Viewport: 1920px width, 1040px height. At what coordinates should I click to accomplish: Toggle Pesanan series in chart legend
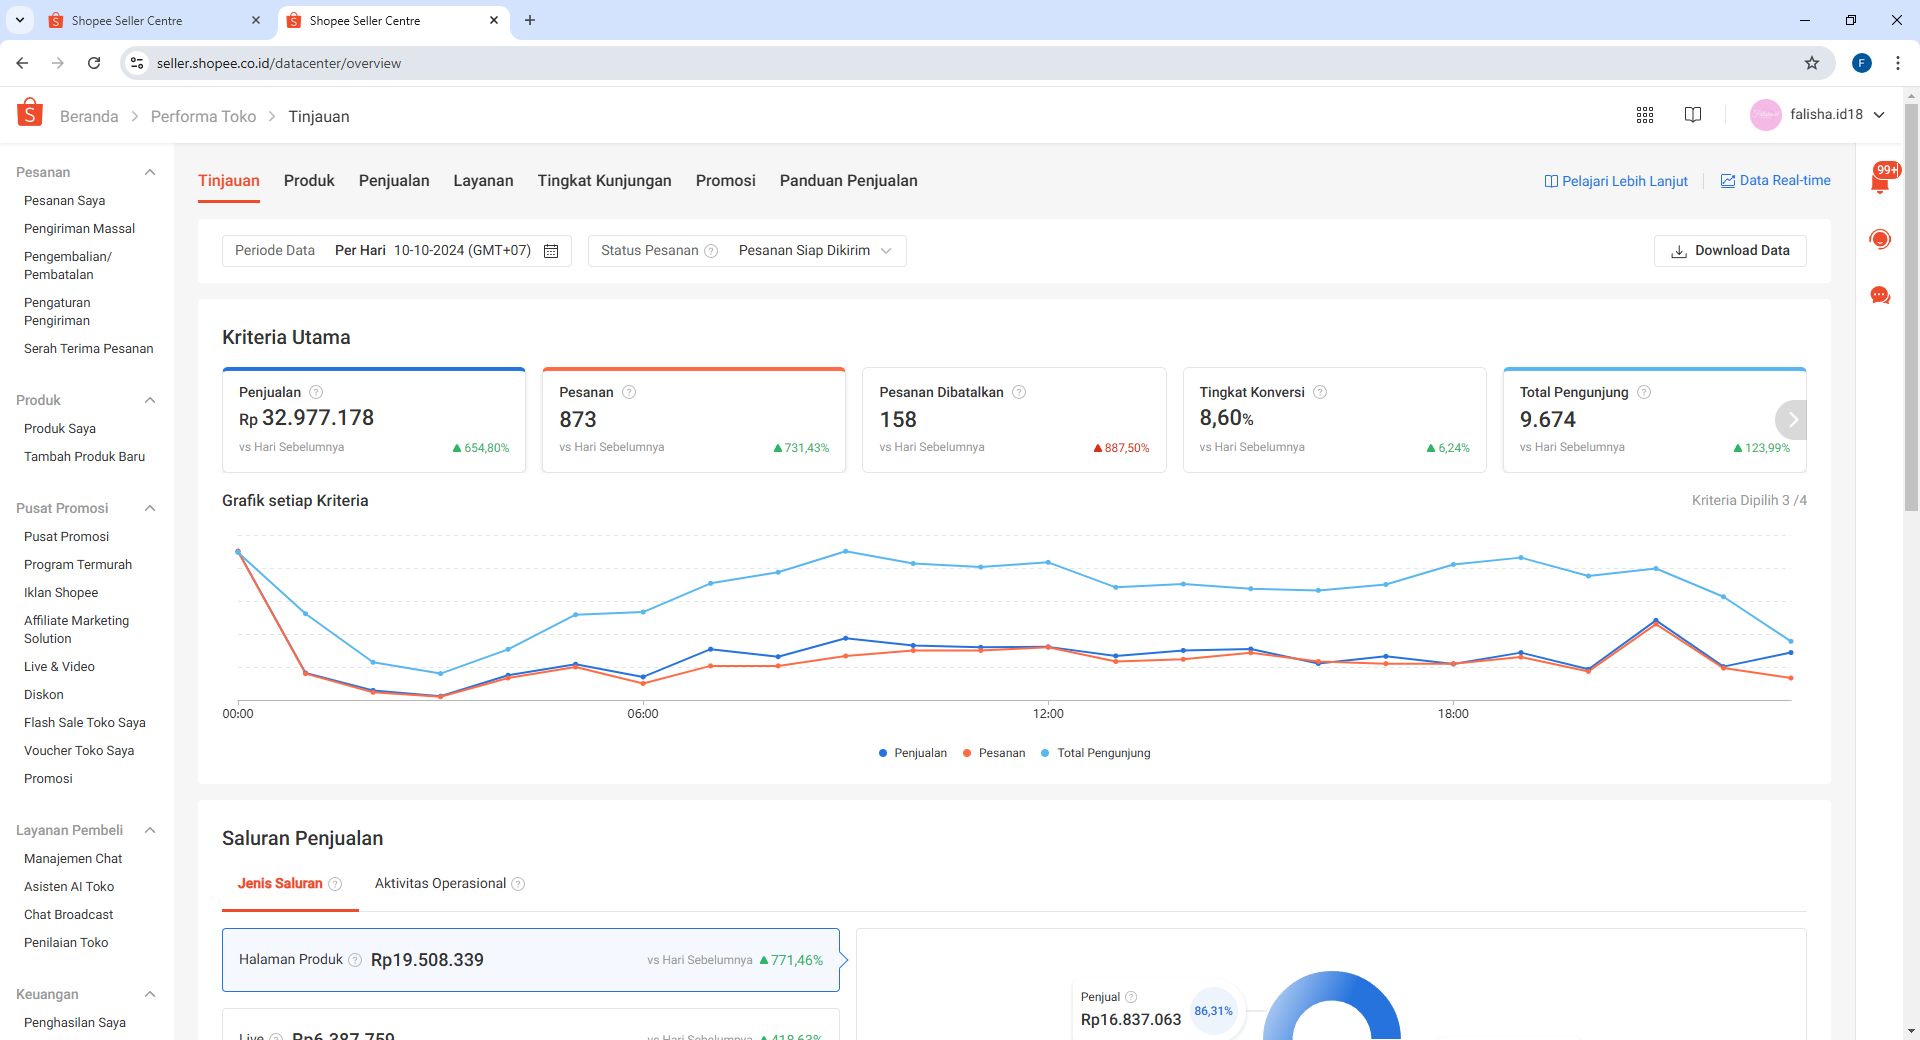994,753
